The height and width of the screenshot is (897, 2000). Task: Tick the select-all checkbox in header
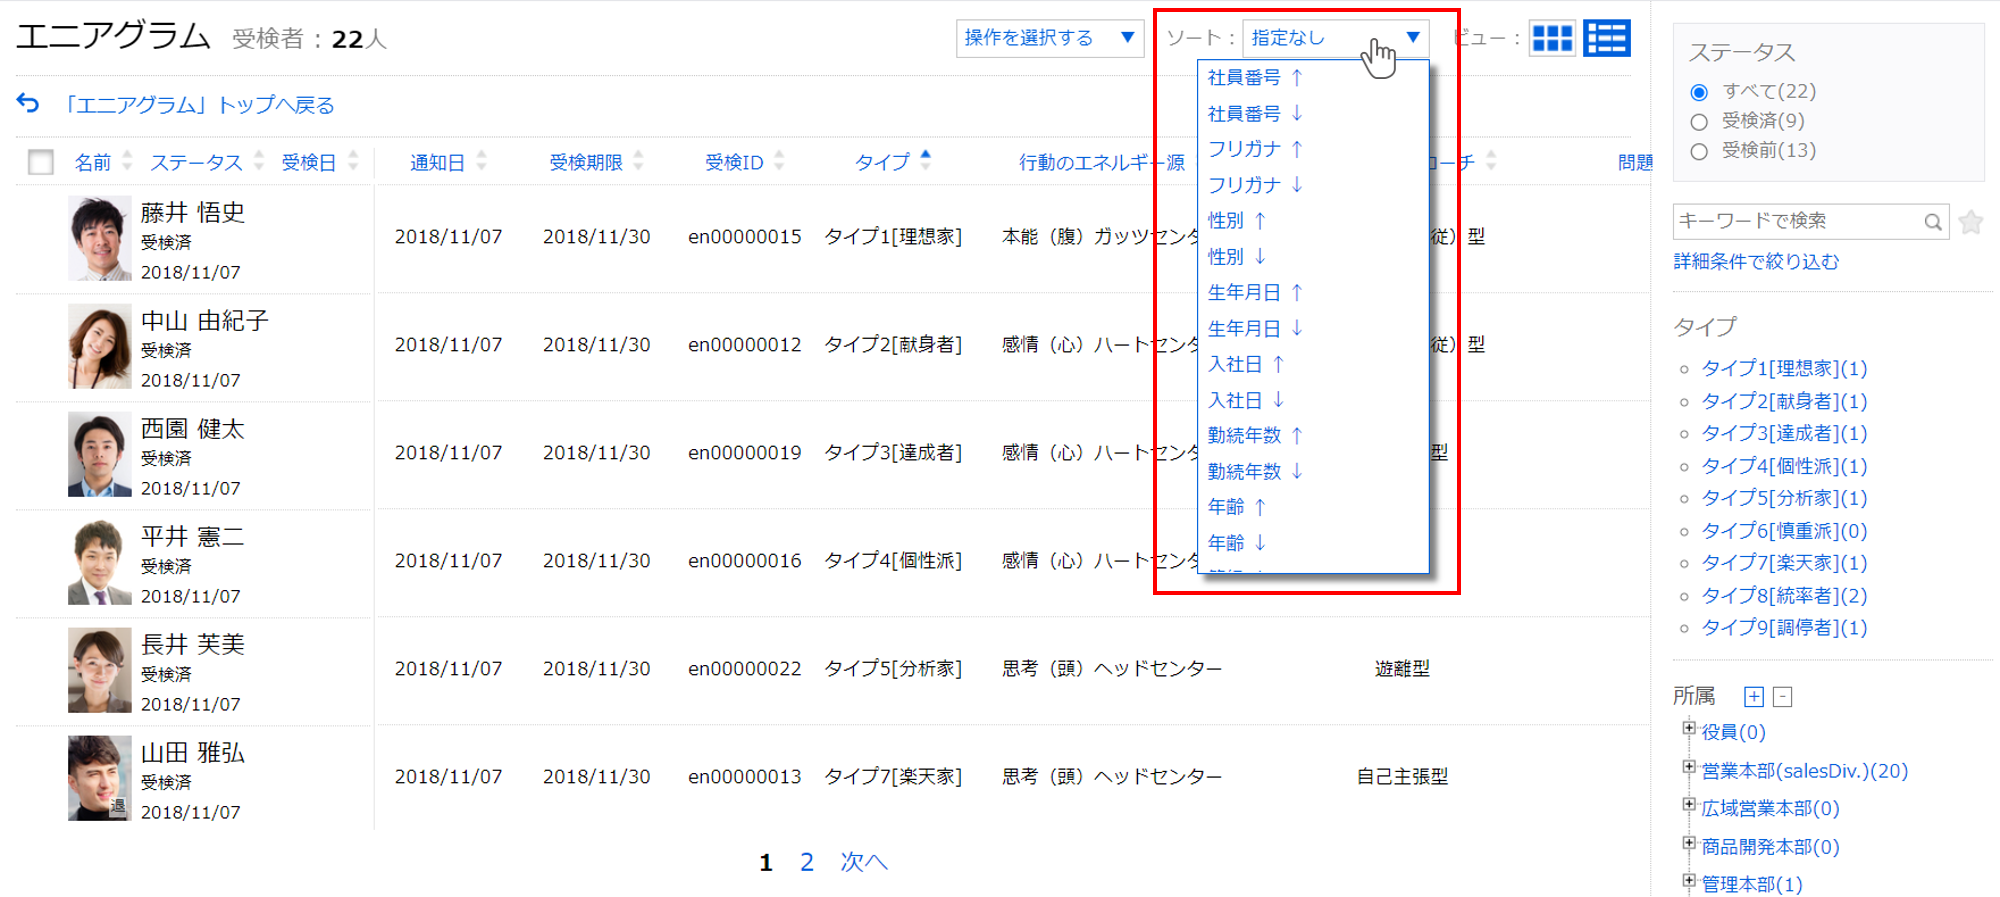(41, 162)
